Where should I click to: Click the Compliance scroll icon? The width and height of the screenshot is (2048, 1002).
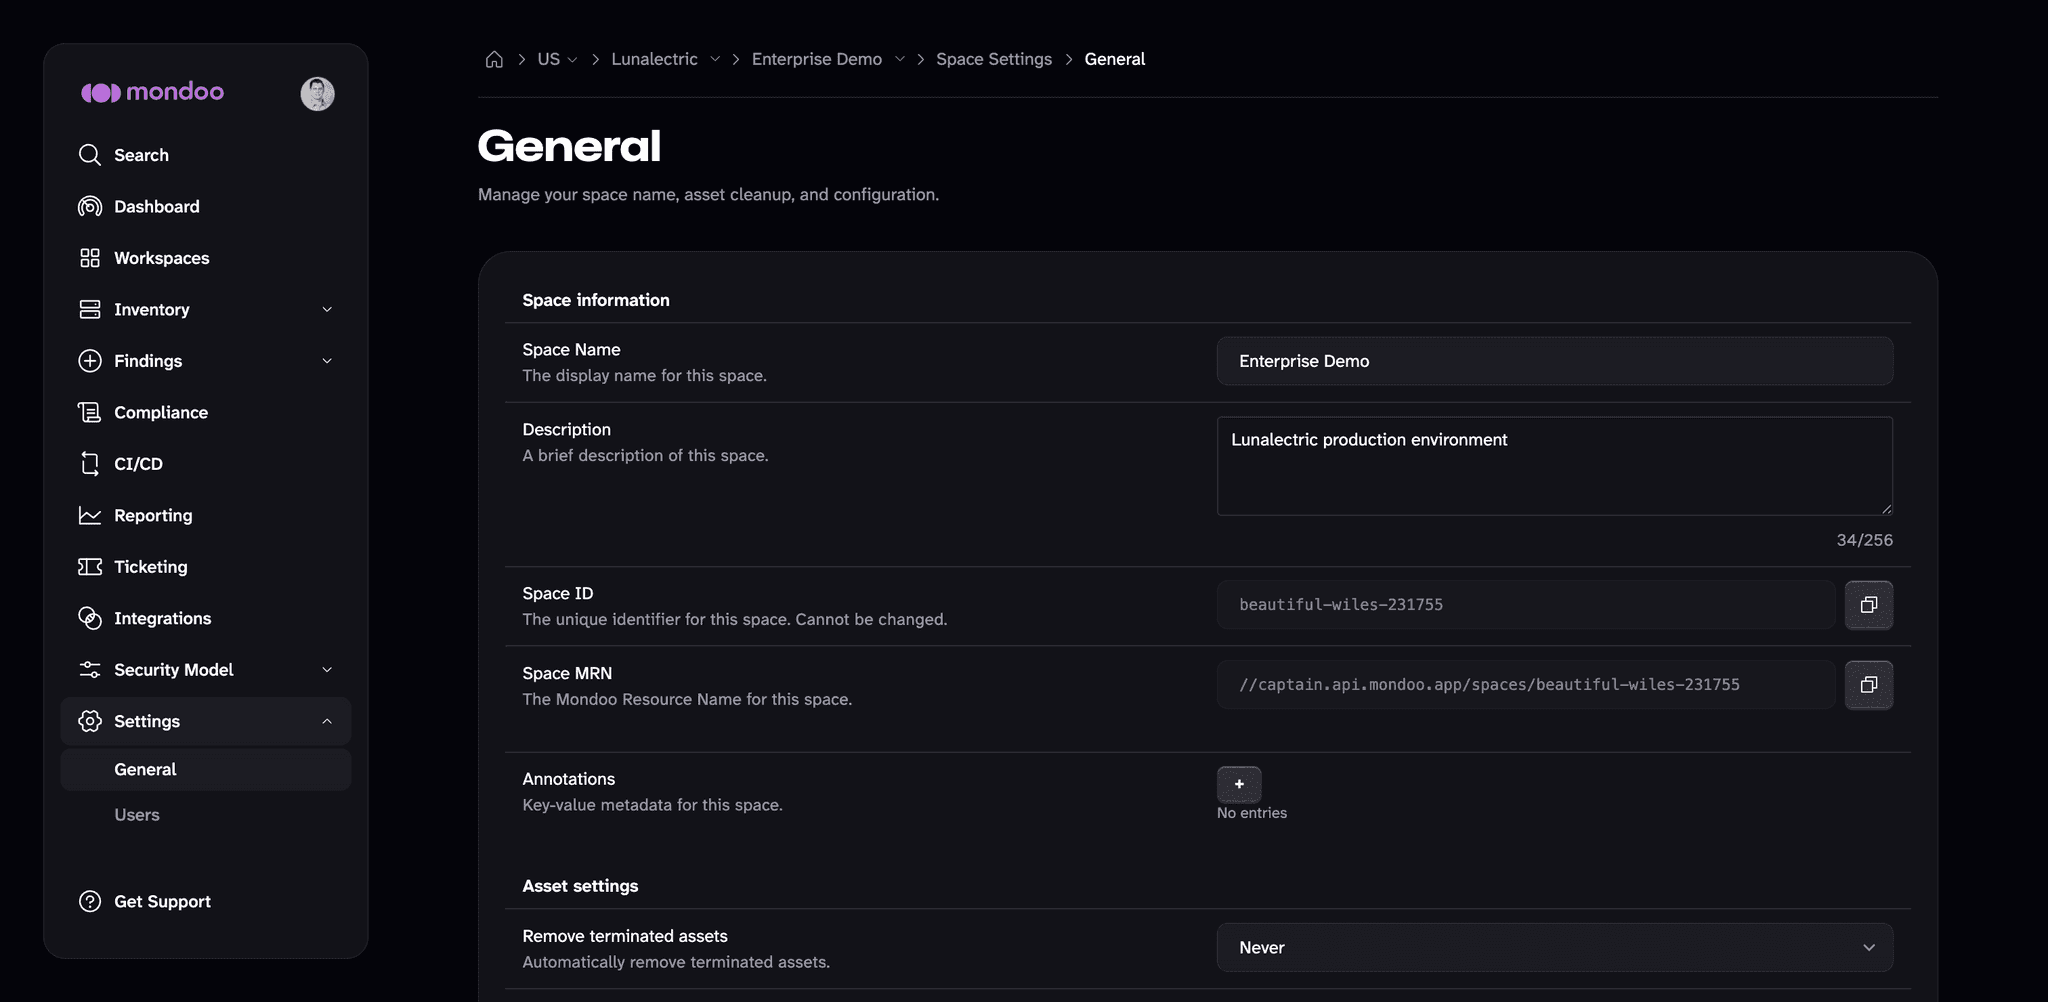click(x=90, y=412)
